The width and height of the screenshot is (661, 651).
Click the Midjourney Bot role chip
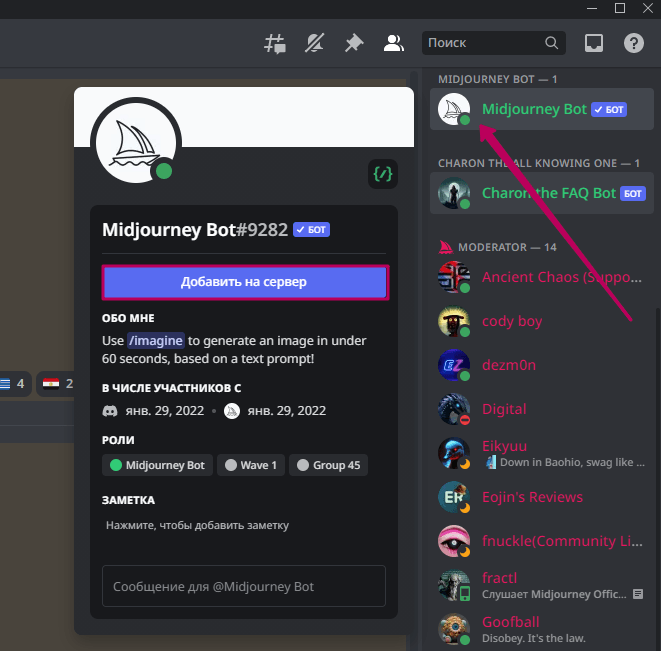coord(157,465)
